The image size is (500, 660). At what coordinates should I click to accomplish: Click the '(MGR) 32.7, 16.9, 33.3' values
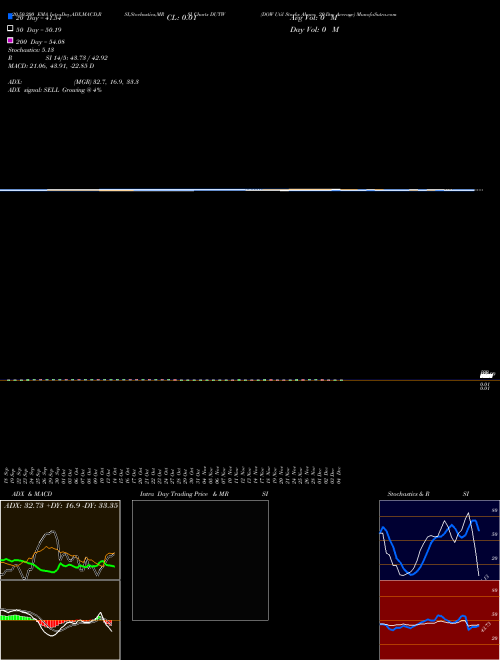coord(106,82)
